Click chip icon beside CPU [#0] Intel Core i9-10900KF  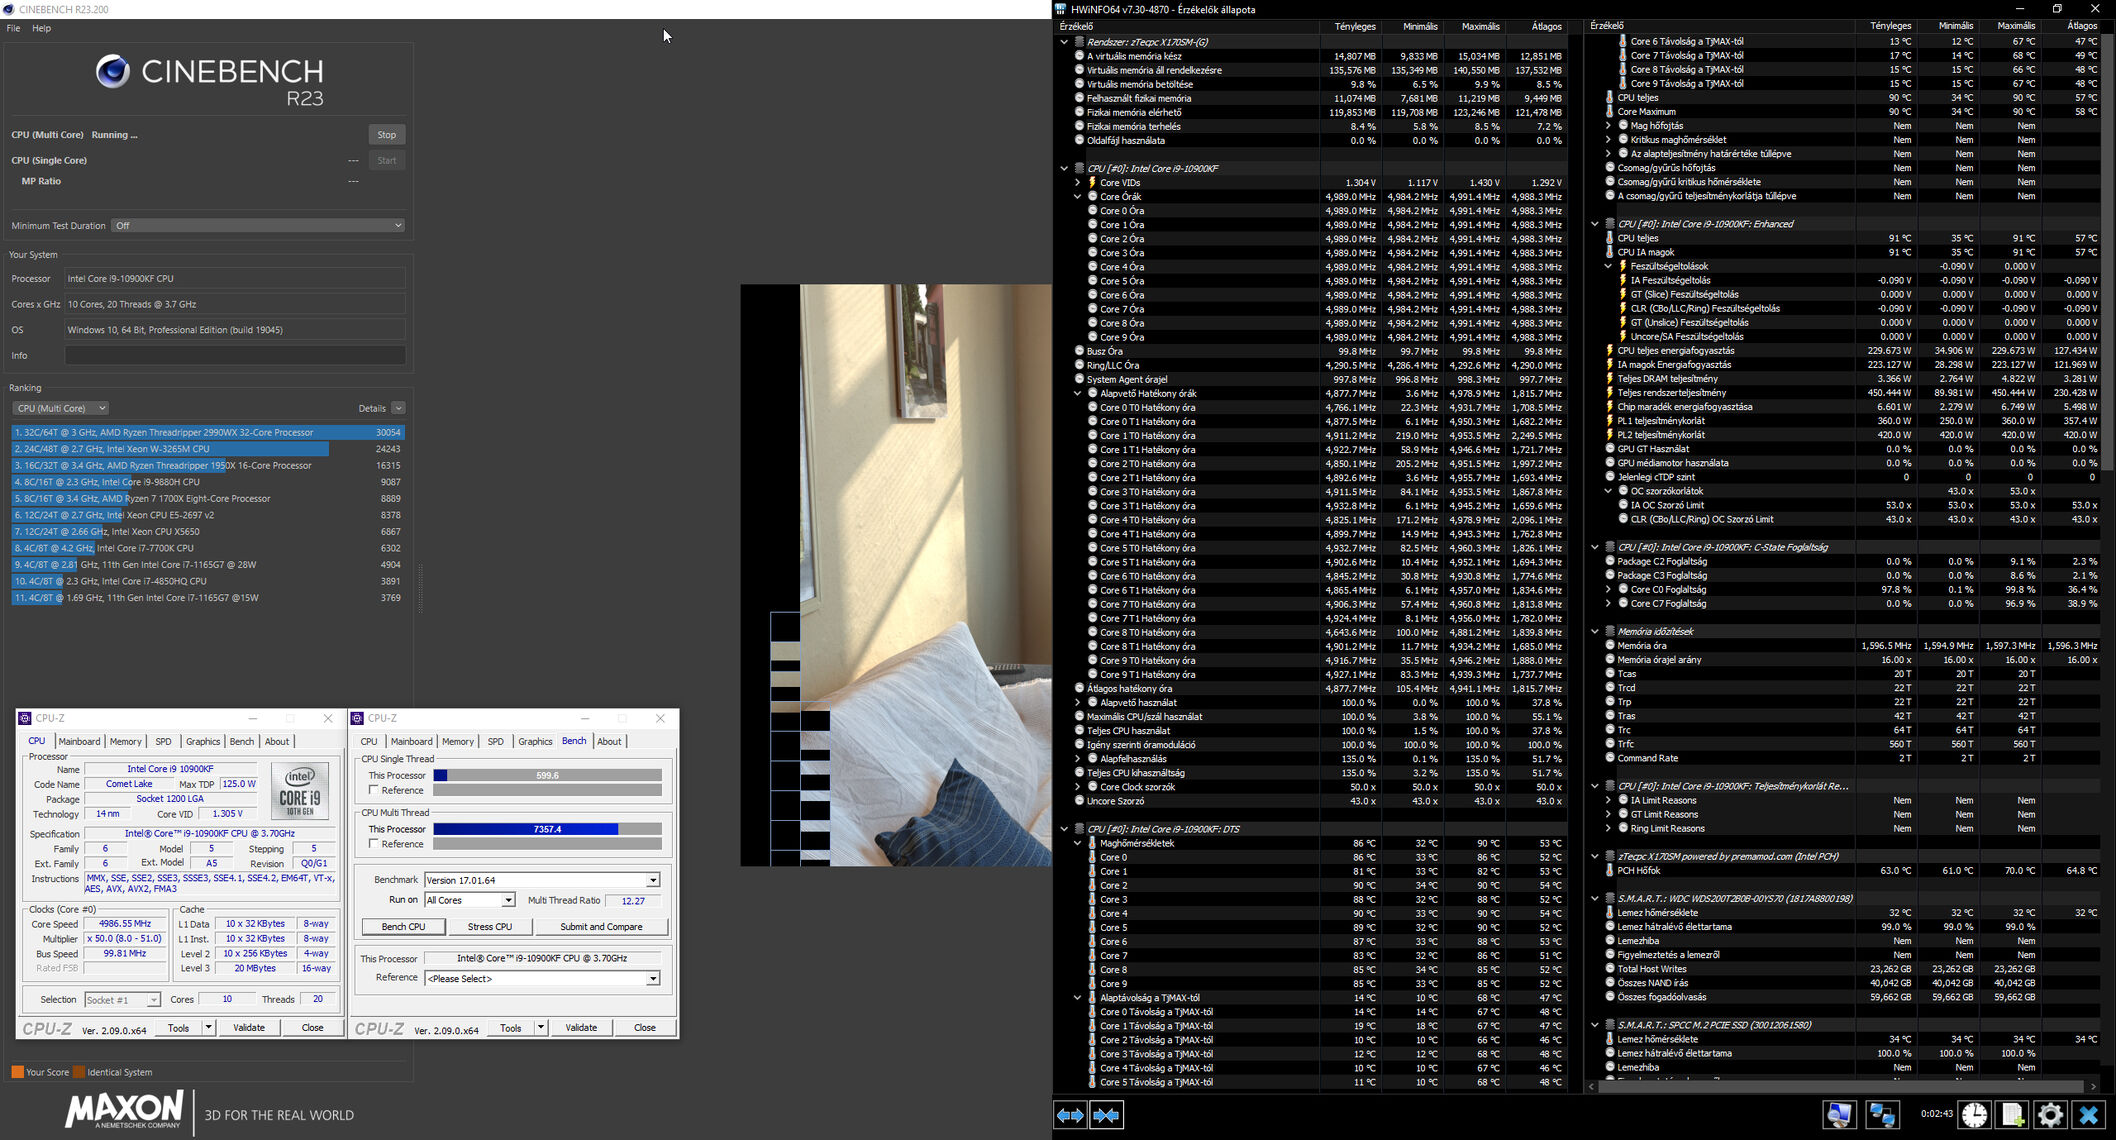1079,168
